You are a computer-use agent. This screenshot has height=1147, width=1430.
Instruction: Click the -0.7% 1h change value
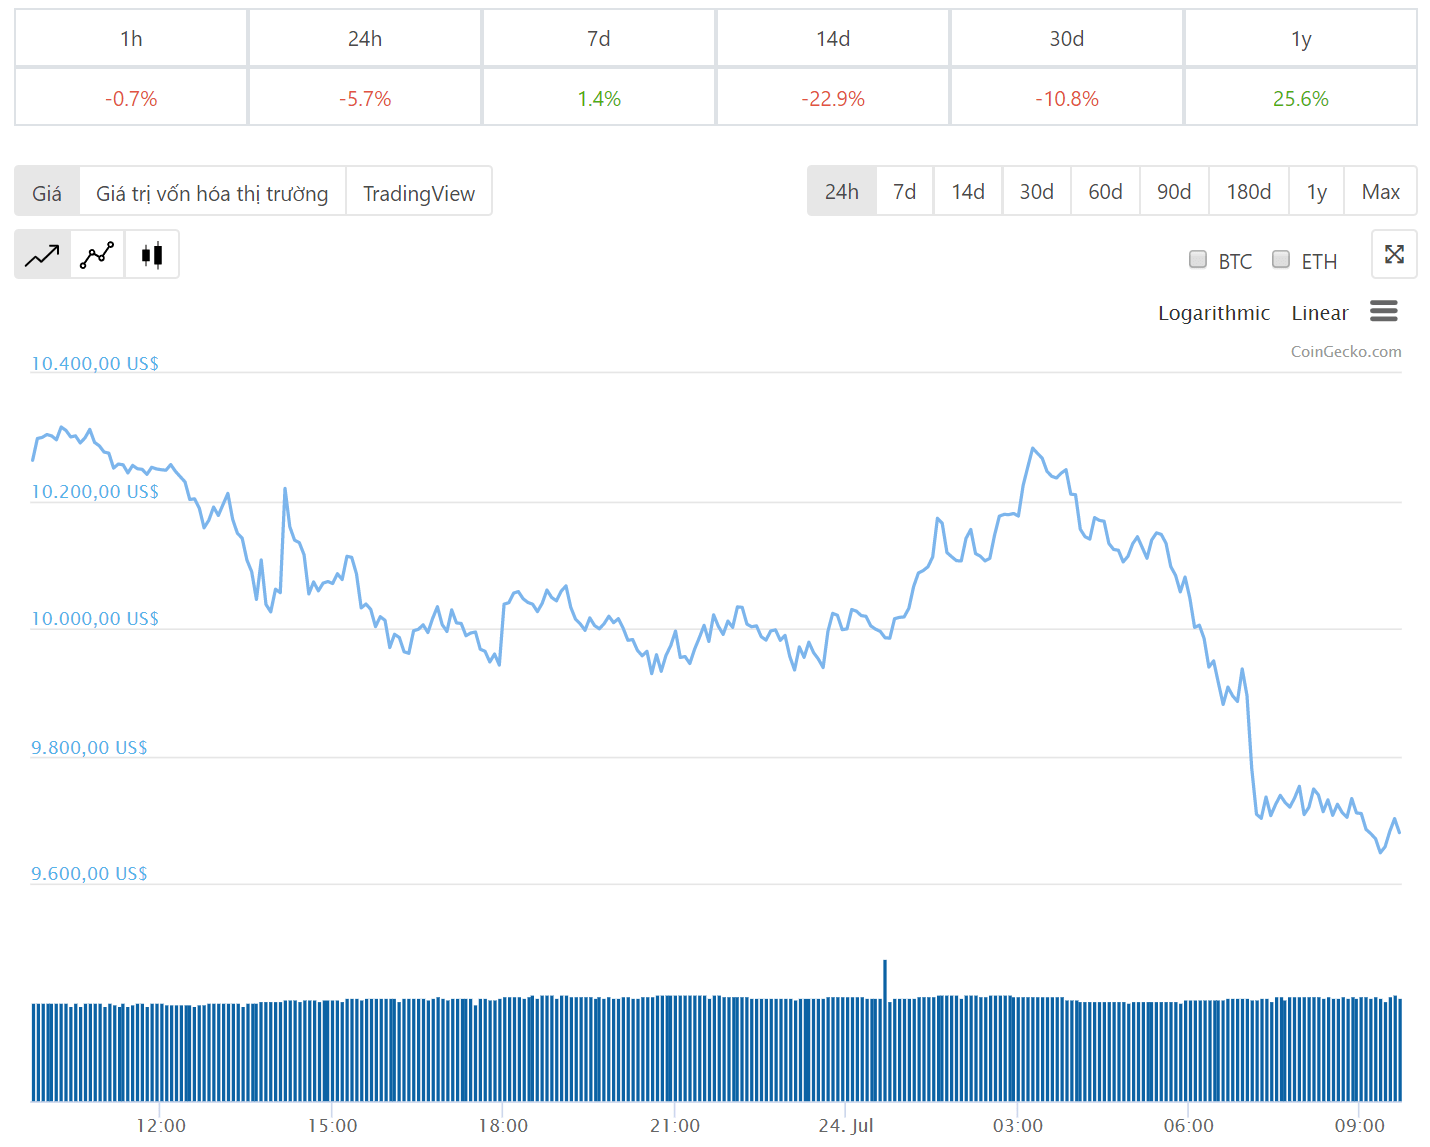point(131,98)
